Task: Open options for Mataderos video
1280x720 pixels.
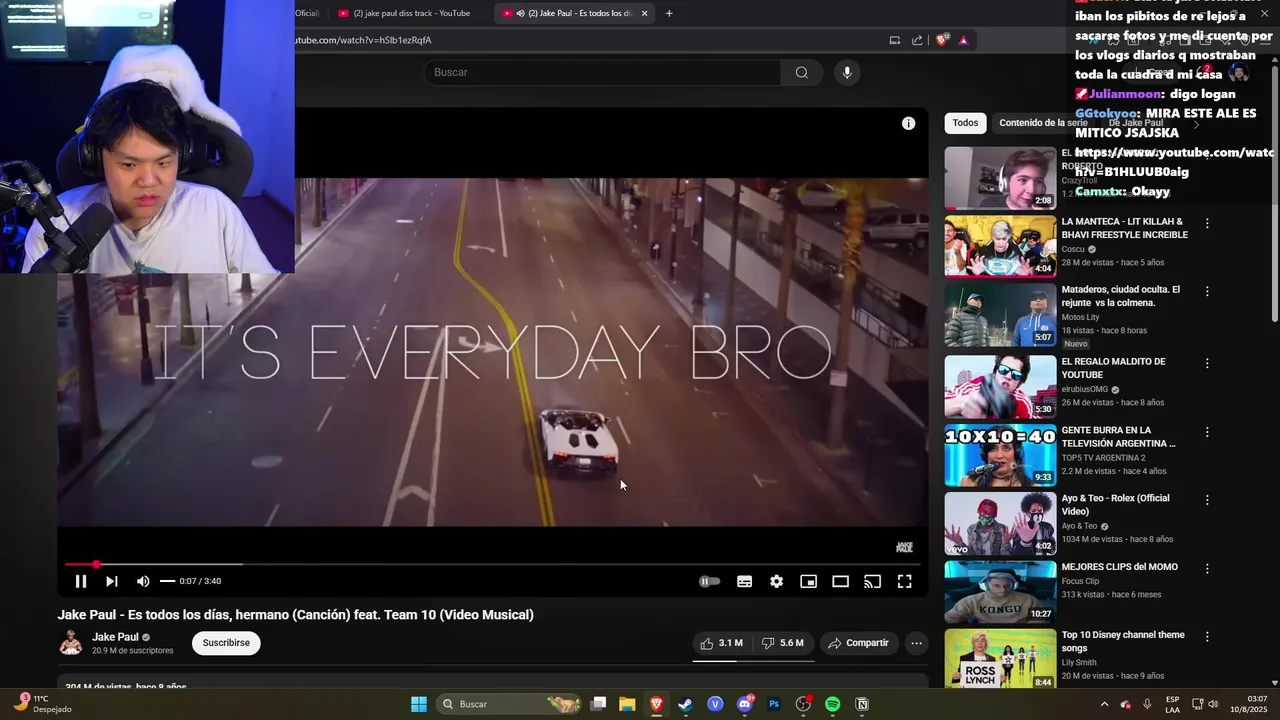Action: [x=1207, y=291]
